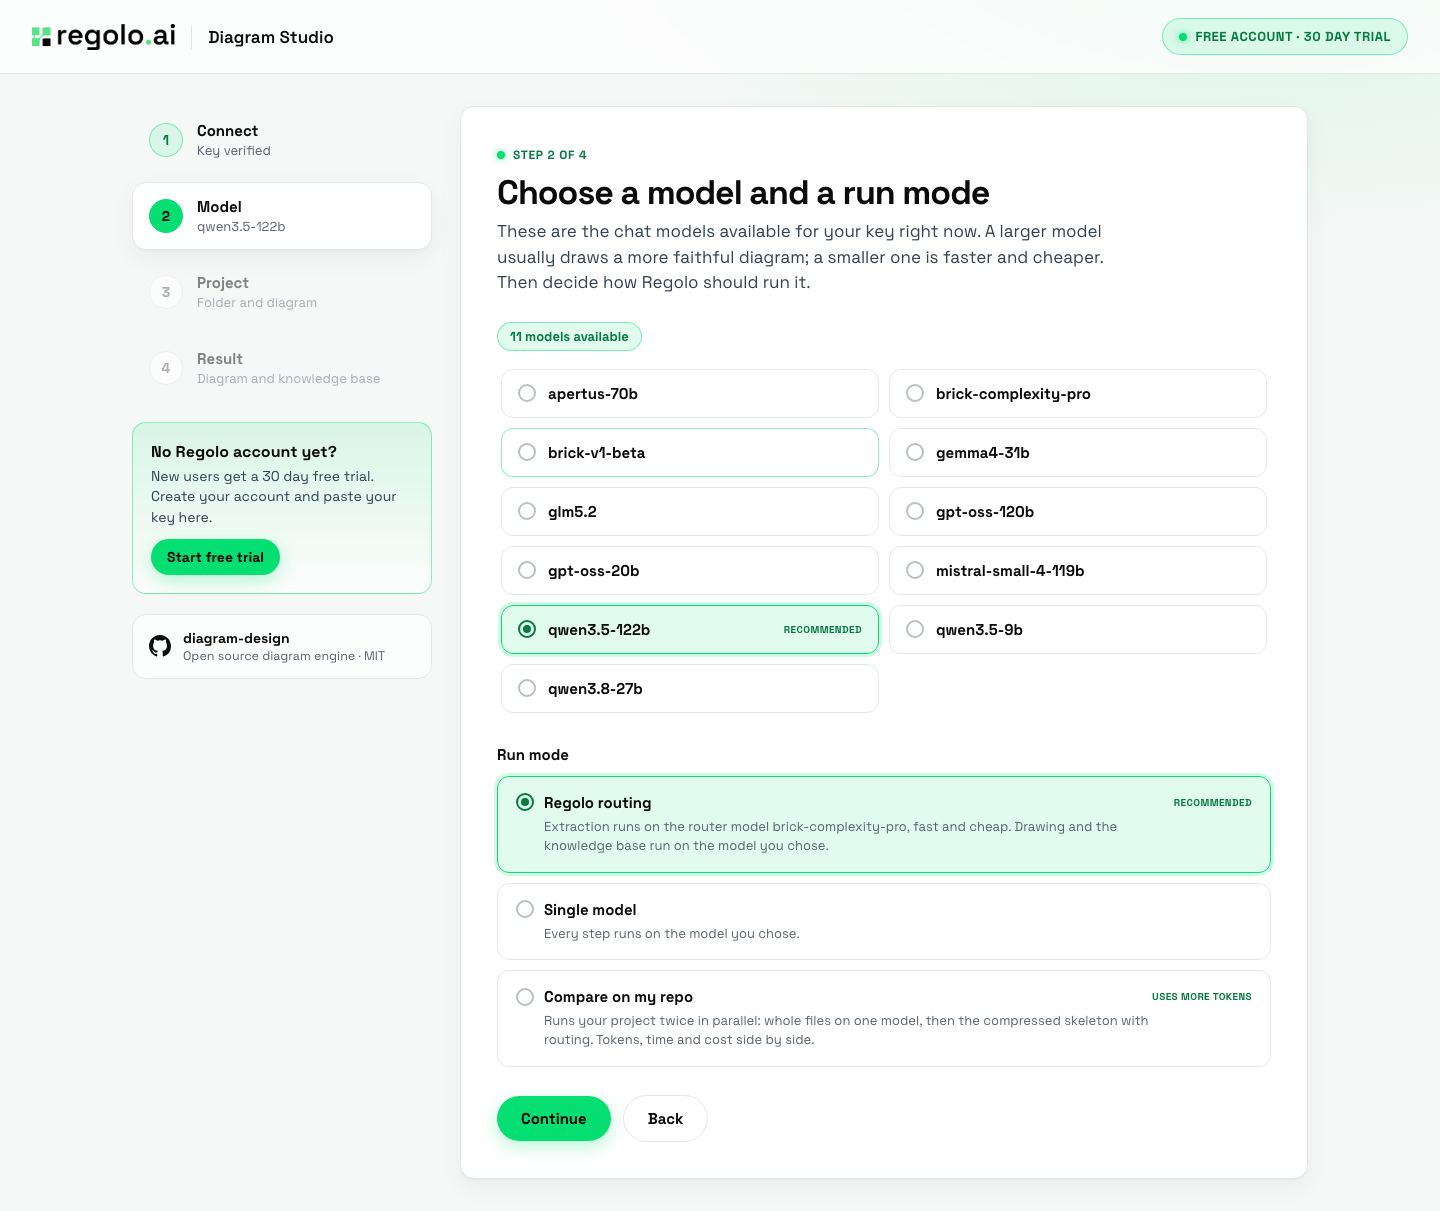The width and height of the screenshot is (1440, 1211).
Task: Click the step 1 Connect circle
Action: point(166,140)
